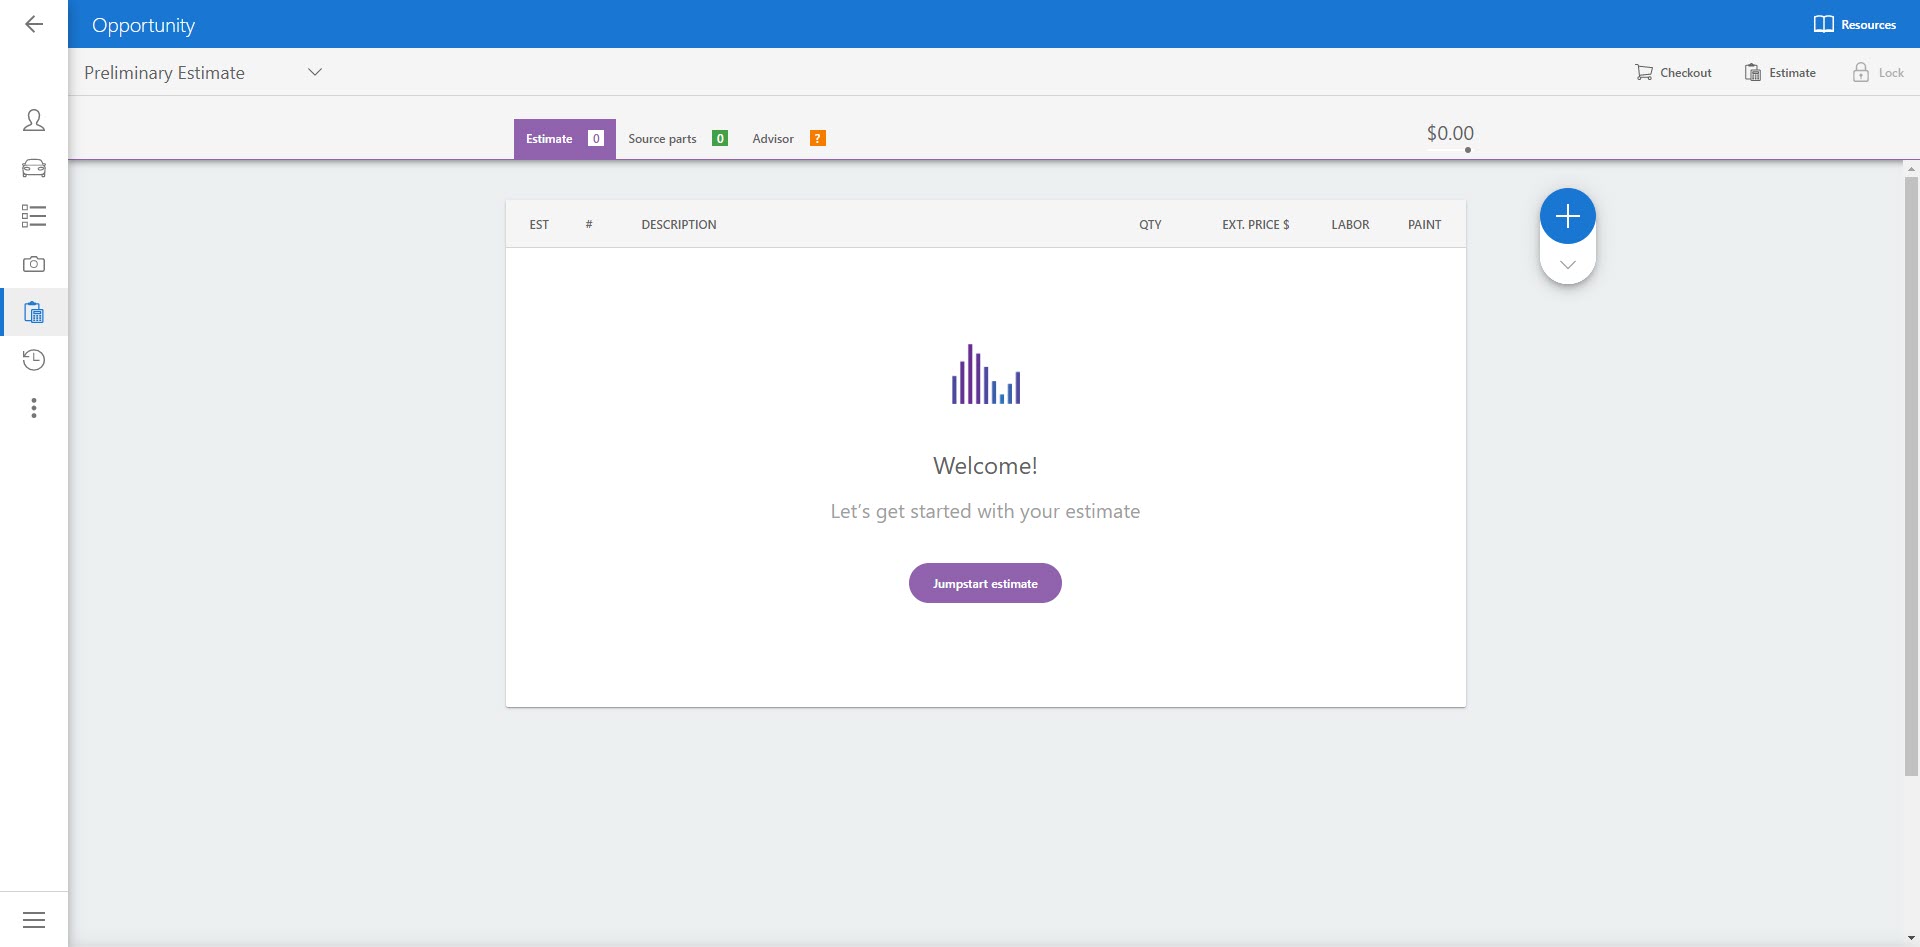Viewport: 1920px width, 947px height.
Task: Open the photos camera icon
Action: tap(34, 264)
